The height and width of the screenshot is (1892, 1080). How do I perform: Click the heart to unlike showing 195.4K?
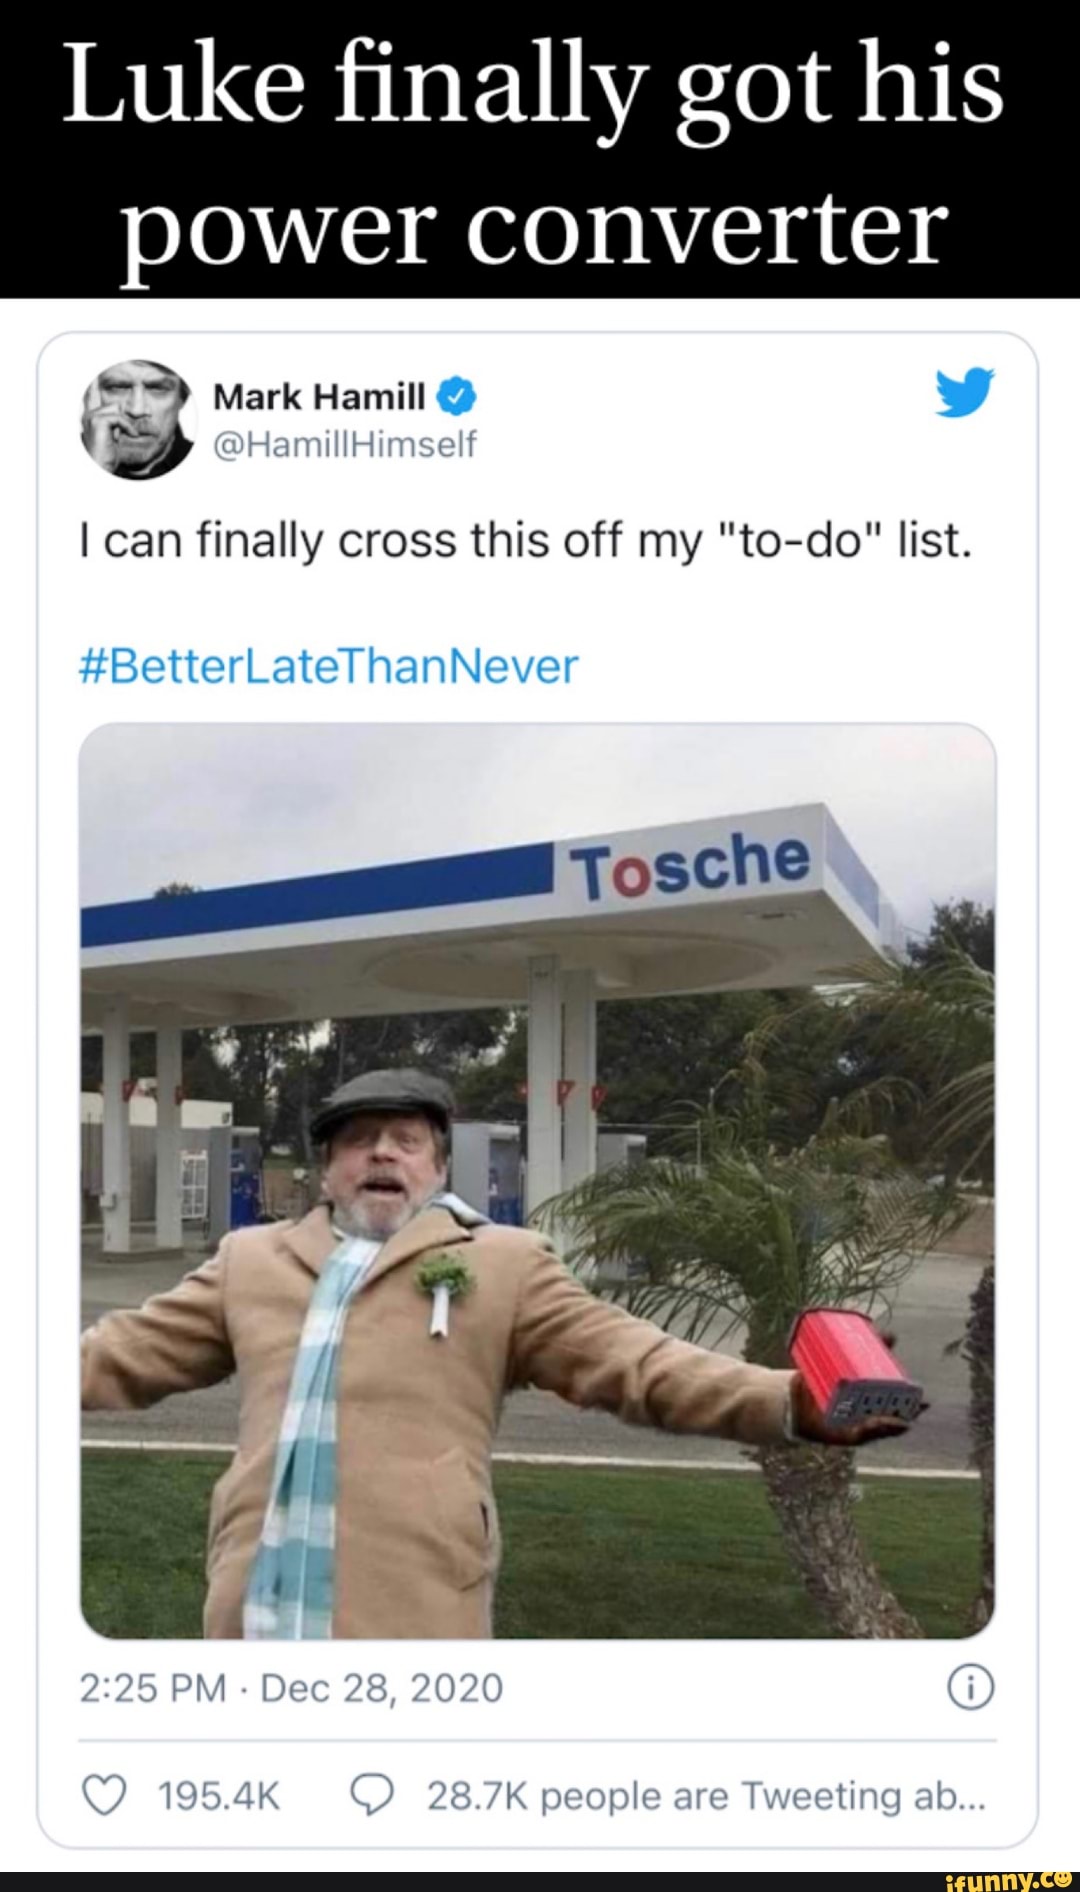click(x=106, y=1793)
